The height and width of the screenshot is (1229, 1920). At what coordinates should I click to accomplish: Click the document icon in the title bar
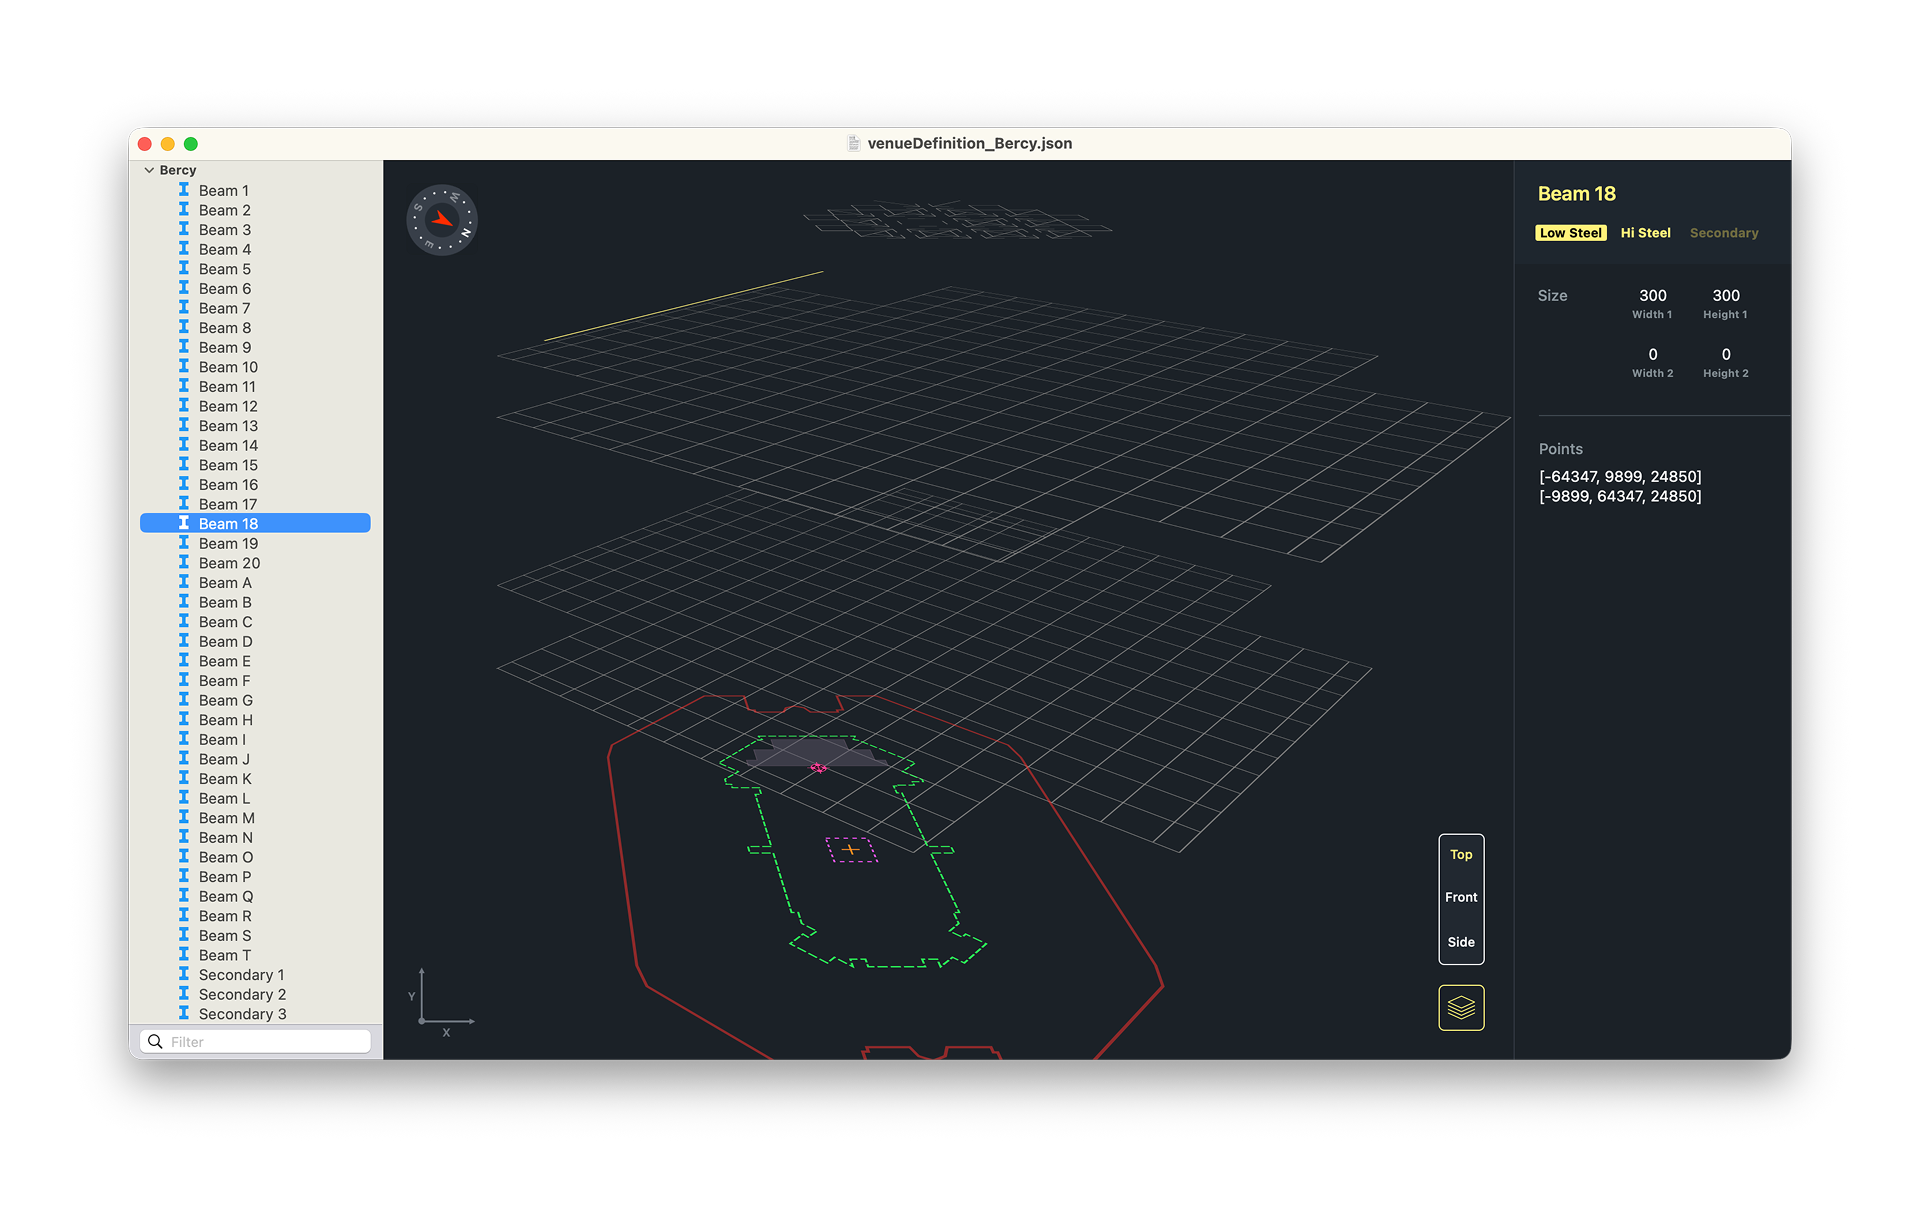tap(854, 143)
